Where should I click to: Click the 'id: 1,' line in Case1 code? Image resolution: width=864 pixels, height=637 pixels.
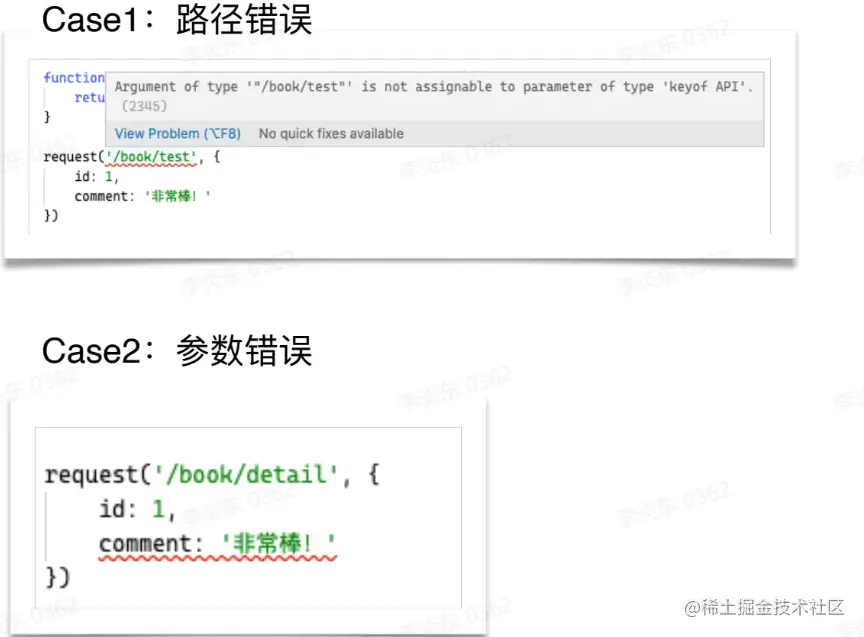[x=96, y=177]
